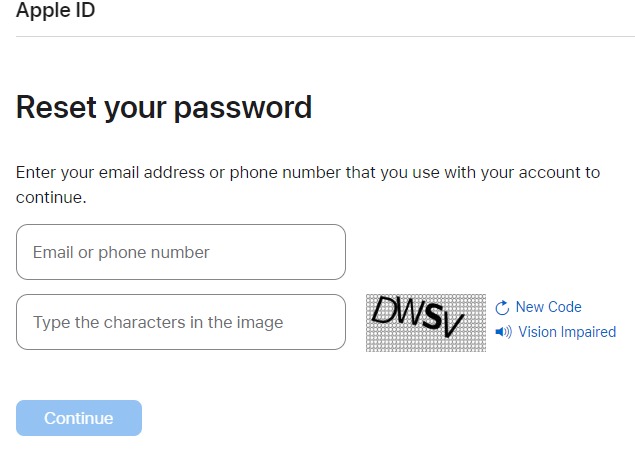635x453 pixels.
Task: Click the bold S in captcha
Action: (433, 317)
